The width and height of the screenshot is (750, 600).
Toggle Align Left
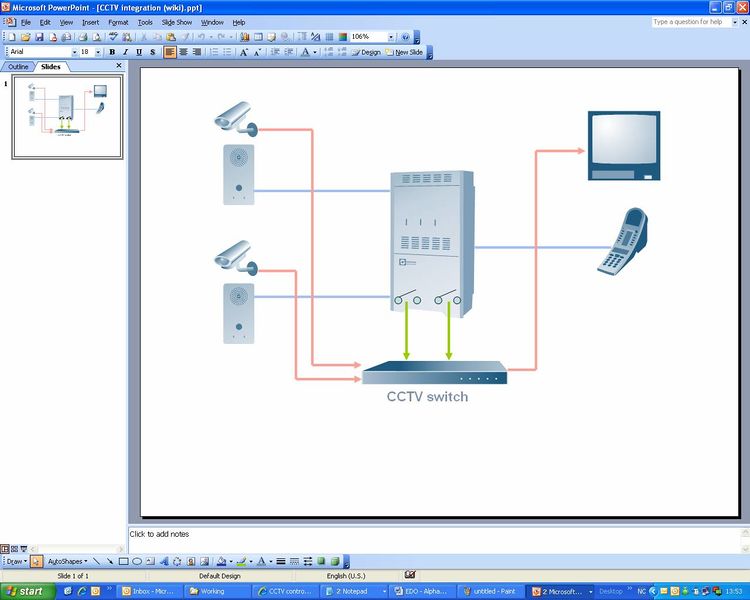[x=170, y=52]
